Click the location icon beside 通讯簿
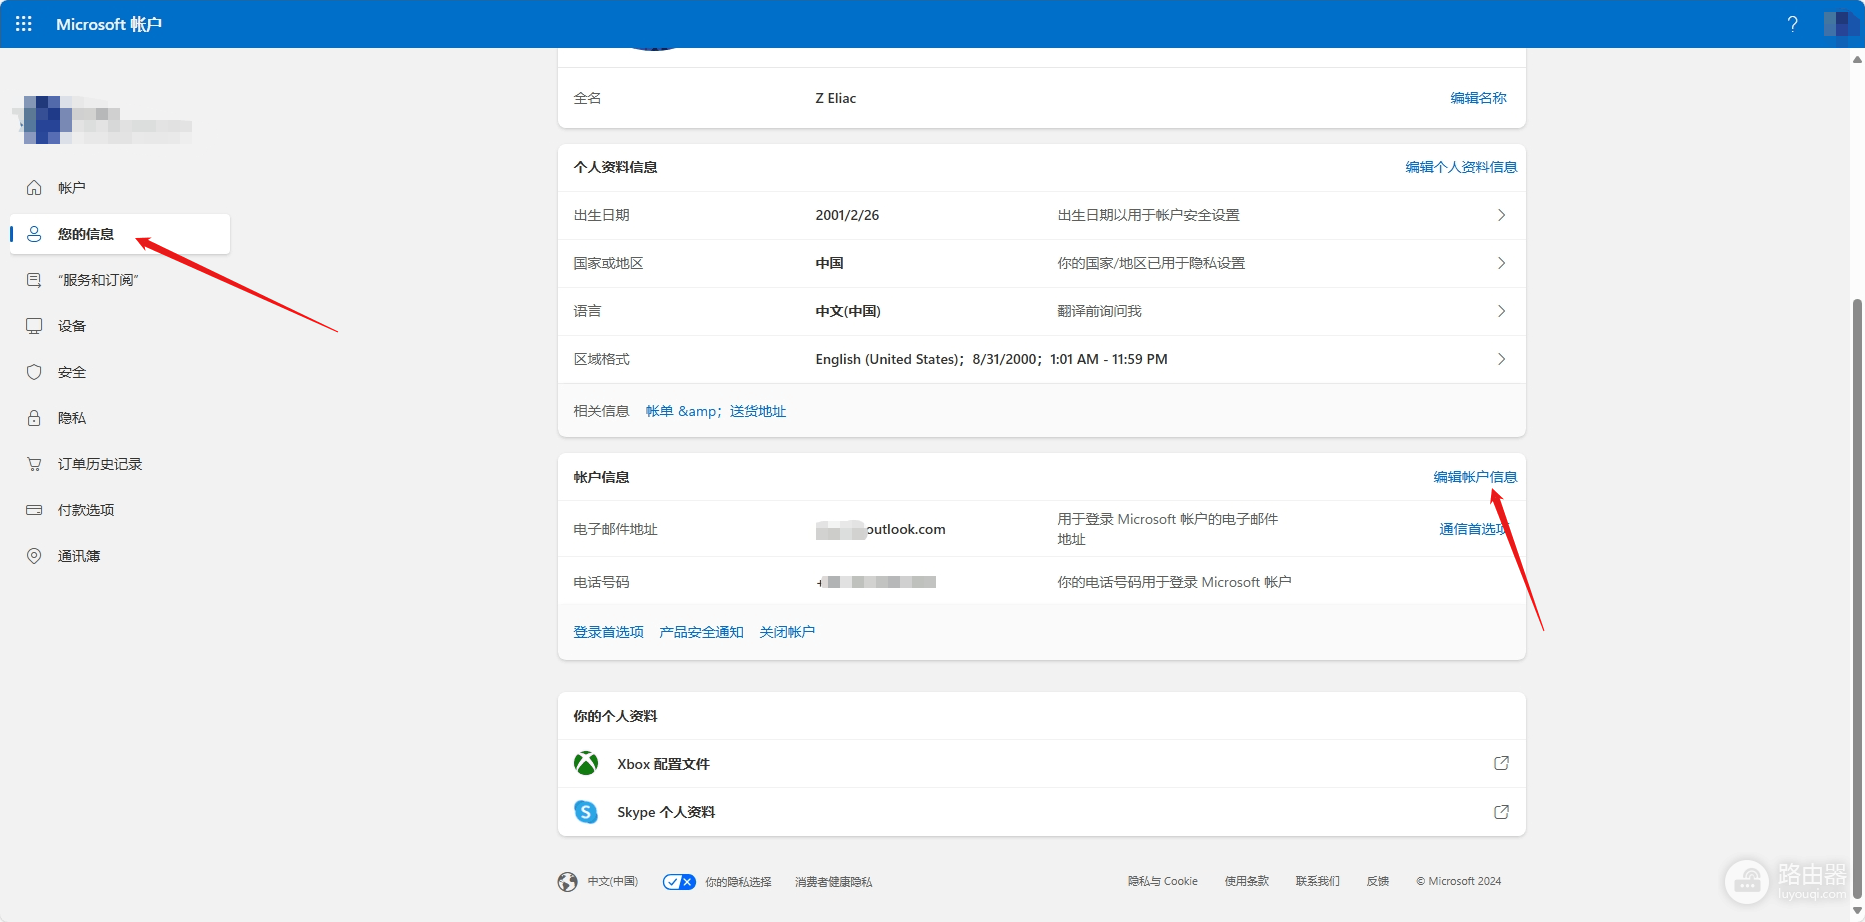Viewport: 1865px width, 922px height. (34, 556)
